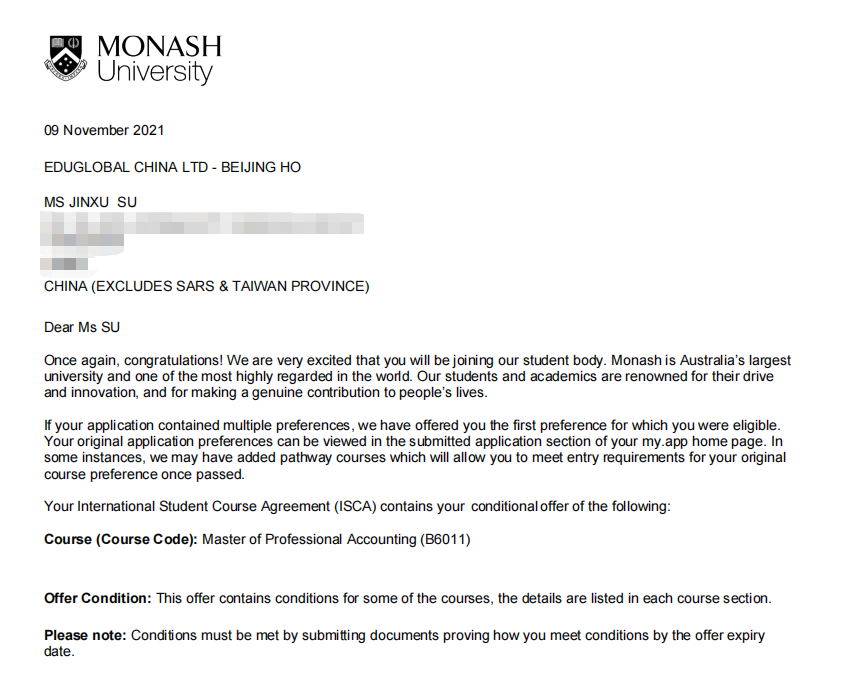
Task: Click the bold 'Please note:' label
Action: (x=85, y=635)
